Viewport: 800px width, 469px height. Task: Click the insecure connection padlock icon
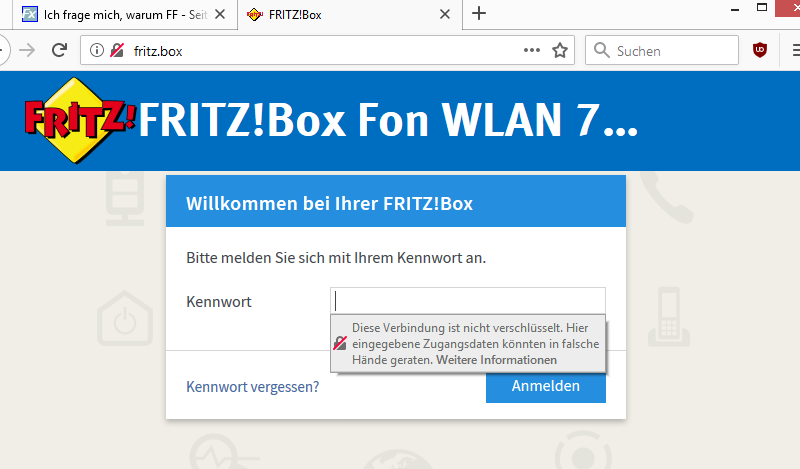click(117, 50)
